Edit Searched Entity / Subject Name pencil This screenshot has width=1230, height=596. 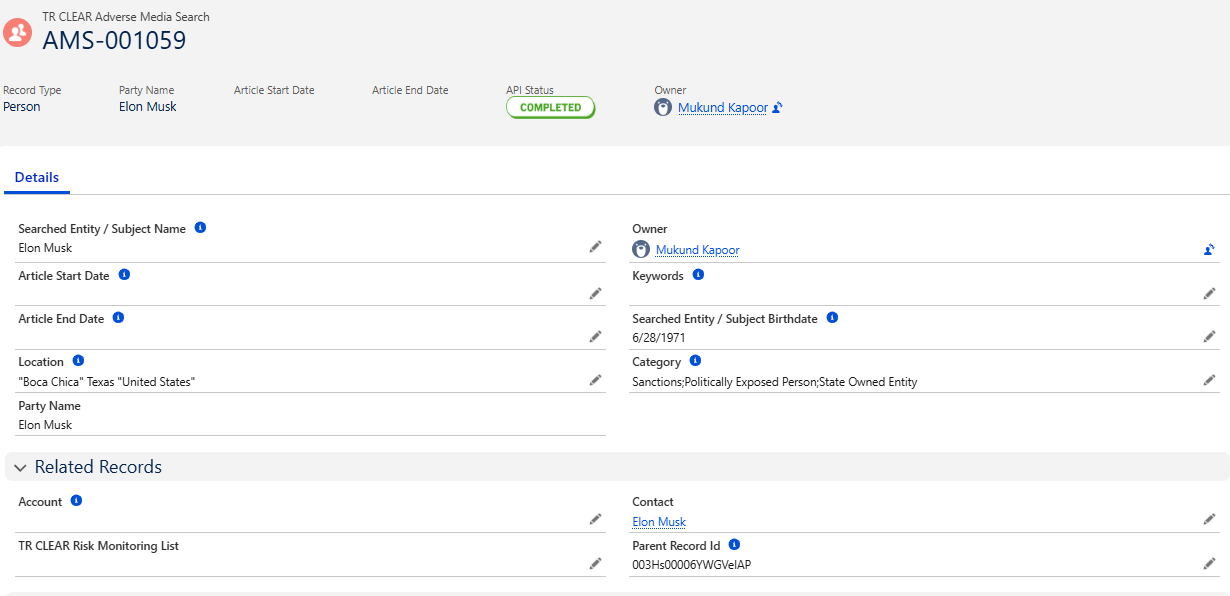(x=595, y=246)
